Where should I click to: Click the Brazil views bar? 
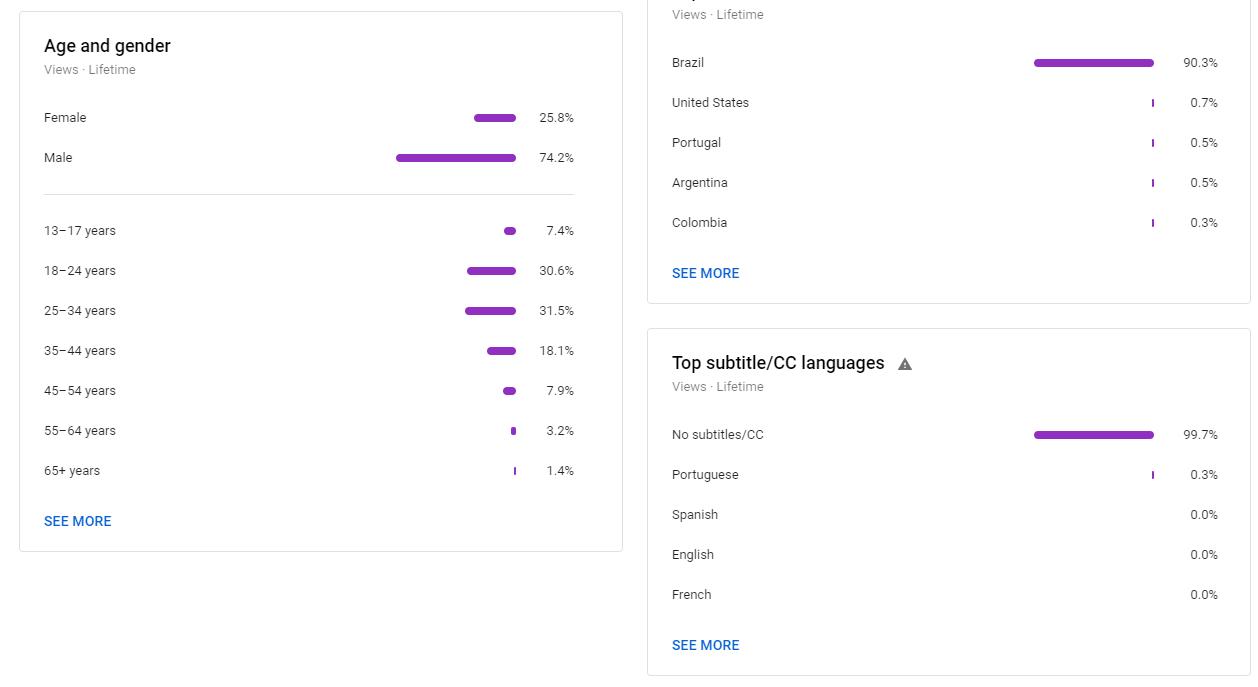click(1094, 63)
